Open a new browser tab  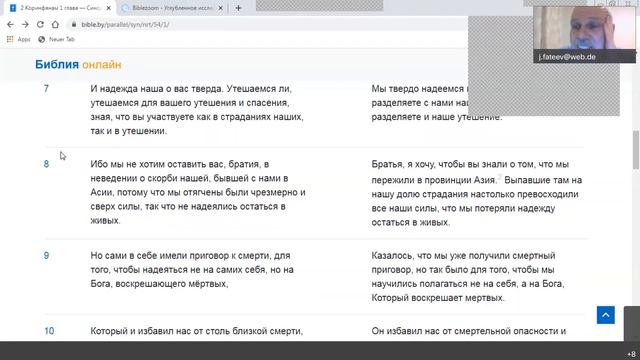click(238, 8)
